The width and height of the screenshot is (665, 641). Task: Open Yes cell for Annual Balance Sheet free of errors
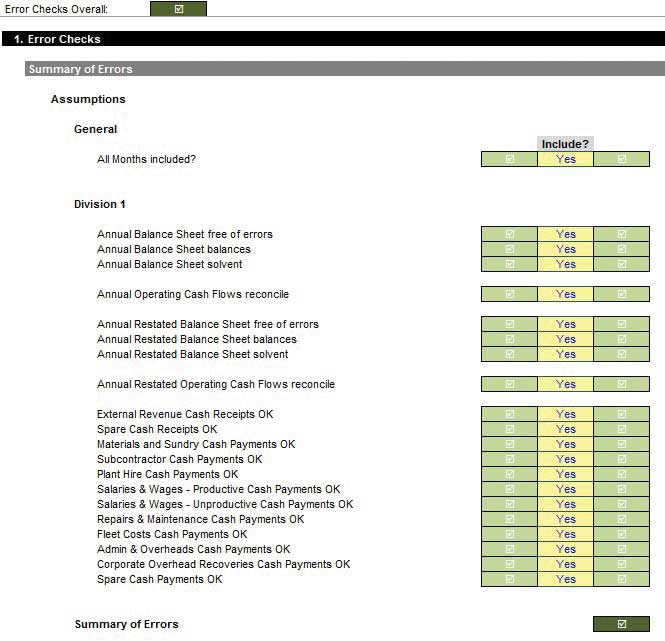(x=565, y=234)
